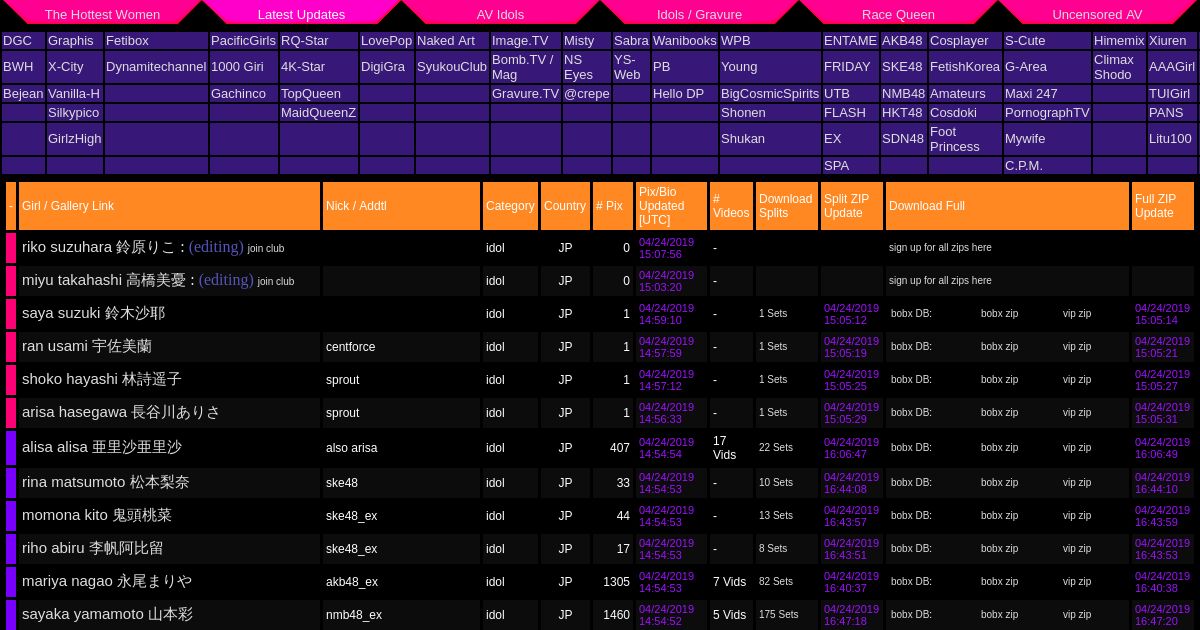Open ran usami gallery link
This screenshot has height=630, width=1200.
pyautogui.click(x=86, y=346)
